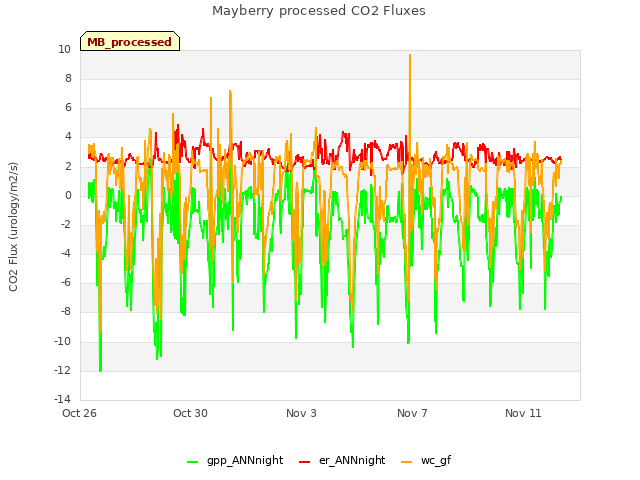Click the Nov 7 x-axis label
Image resolution: width=640 pixels, height=480 pixels.
pyautogui.click(x=412, y=413)
